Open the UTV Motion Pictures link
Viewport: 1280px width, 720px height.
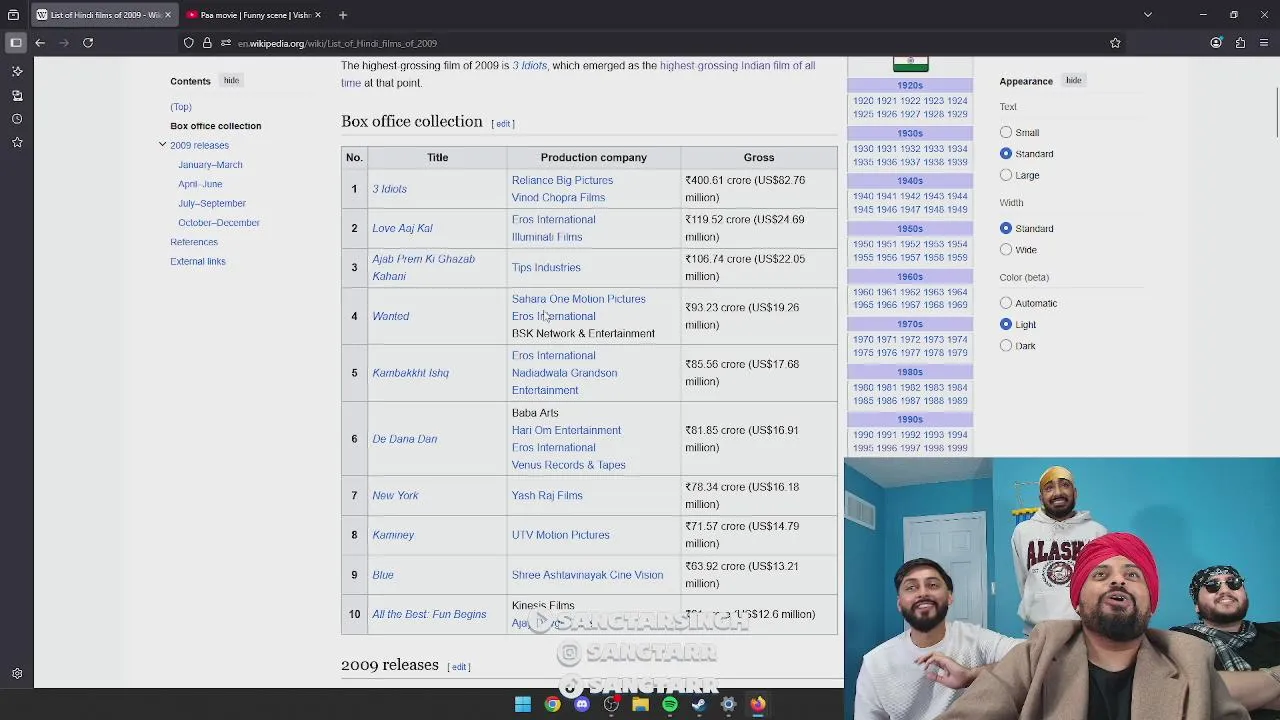[x=560, y=535]
